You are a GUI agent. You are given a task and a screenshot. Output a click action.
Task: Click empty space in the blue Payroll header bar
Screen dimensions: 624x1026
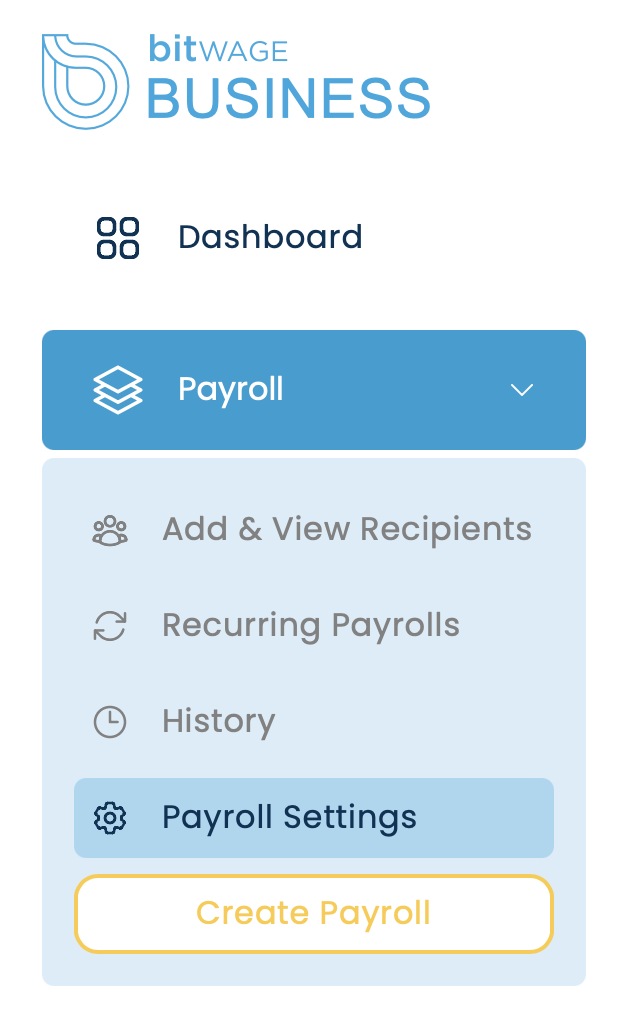point(400,389)
